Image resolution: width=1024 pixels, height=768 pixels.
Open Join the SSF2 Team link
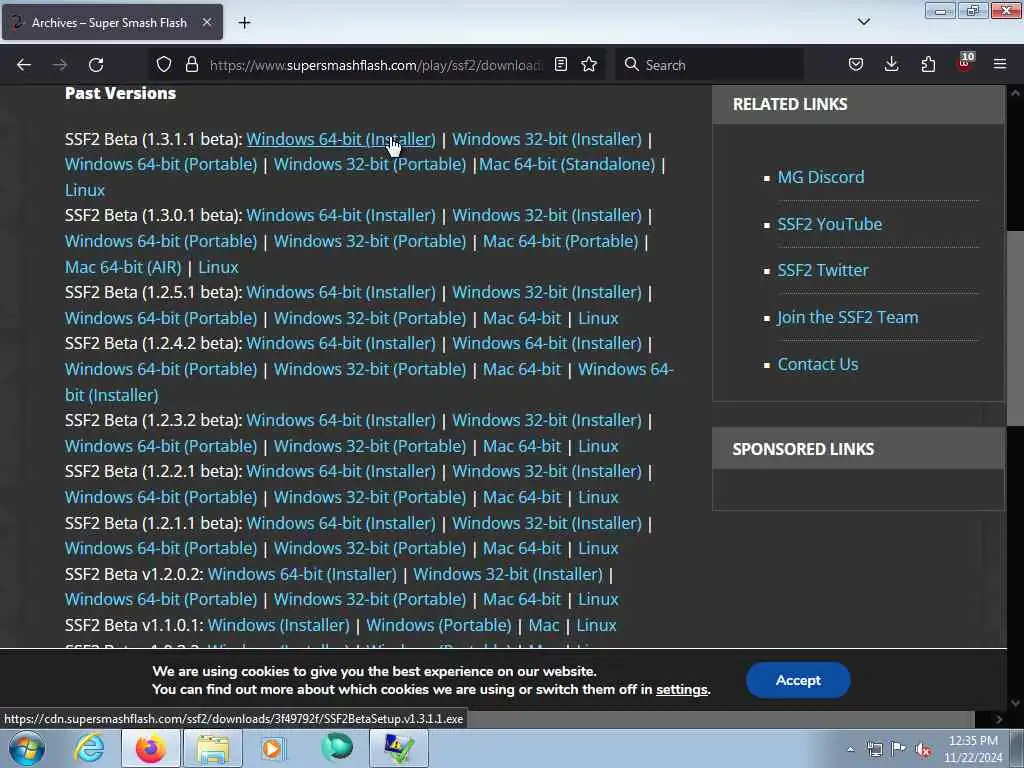pos(848,317)
